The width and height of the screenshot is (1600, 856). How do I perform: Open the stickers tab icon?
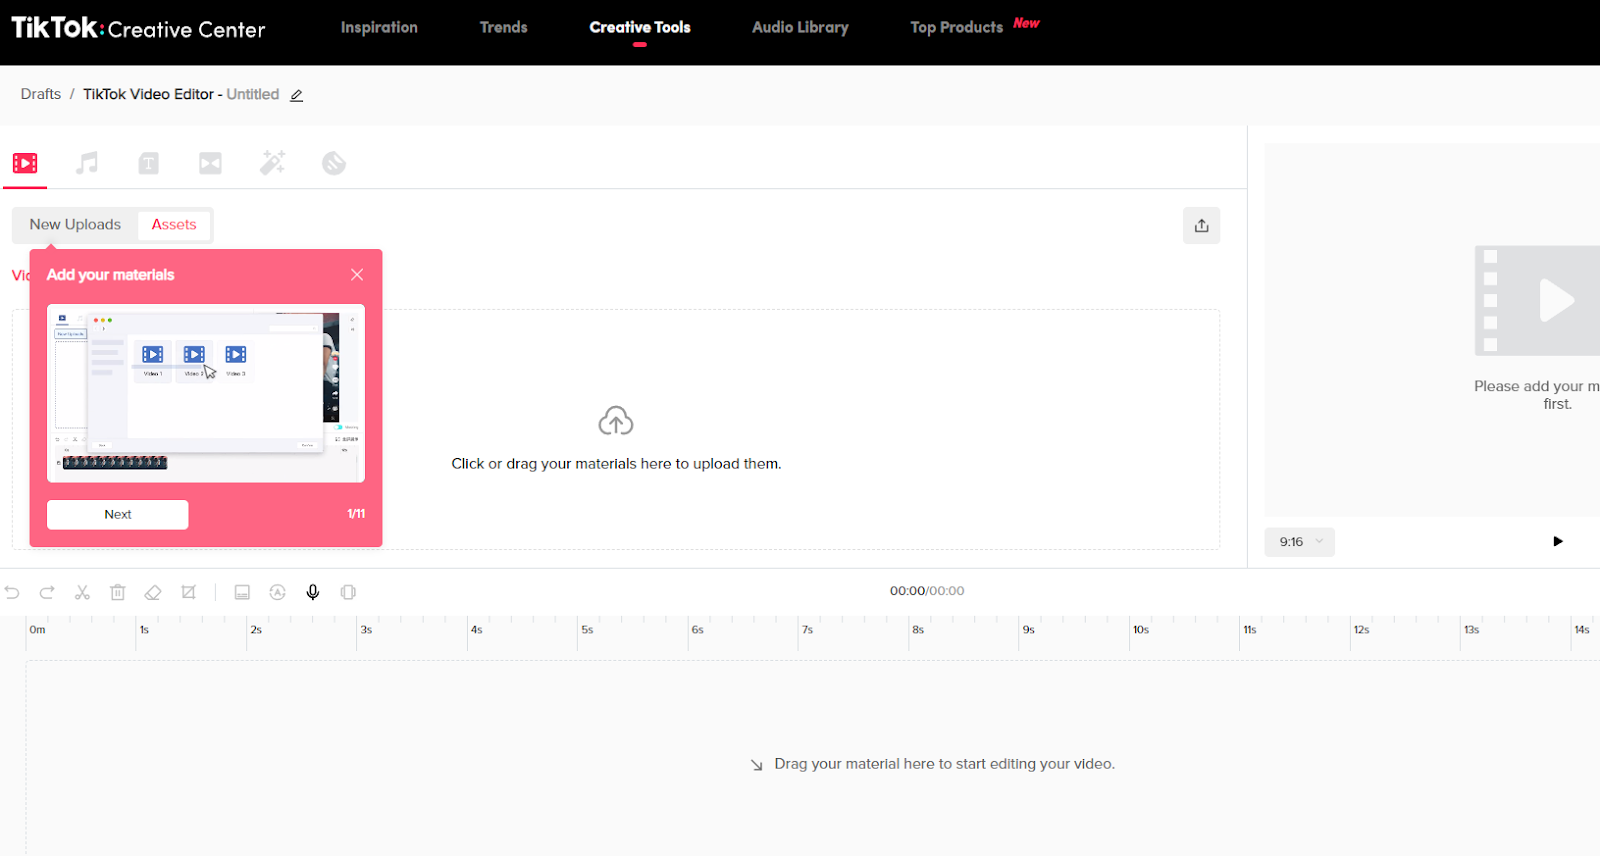click(334, 163)
